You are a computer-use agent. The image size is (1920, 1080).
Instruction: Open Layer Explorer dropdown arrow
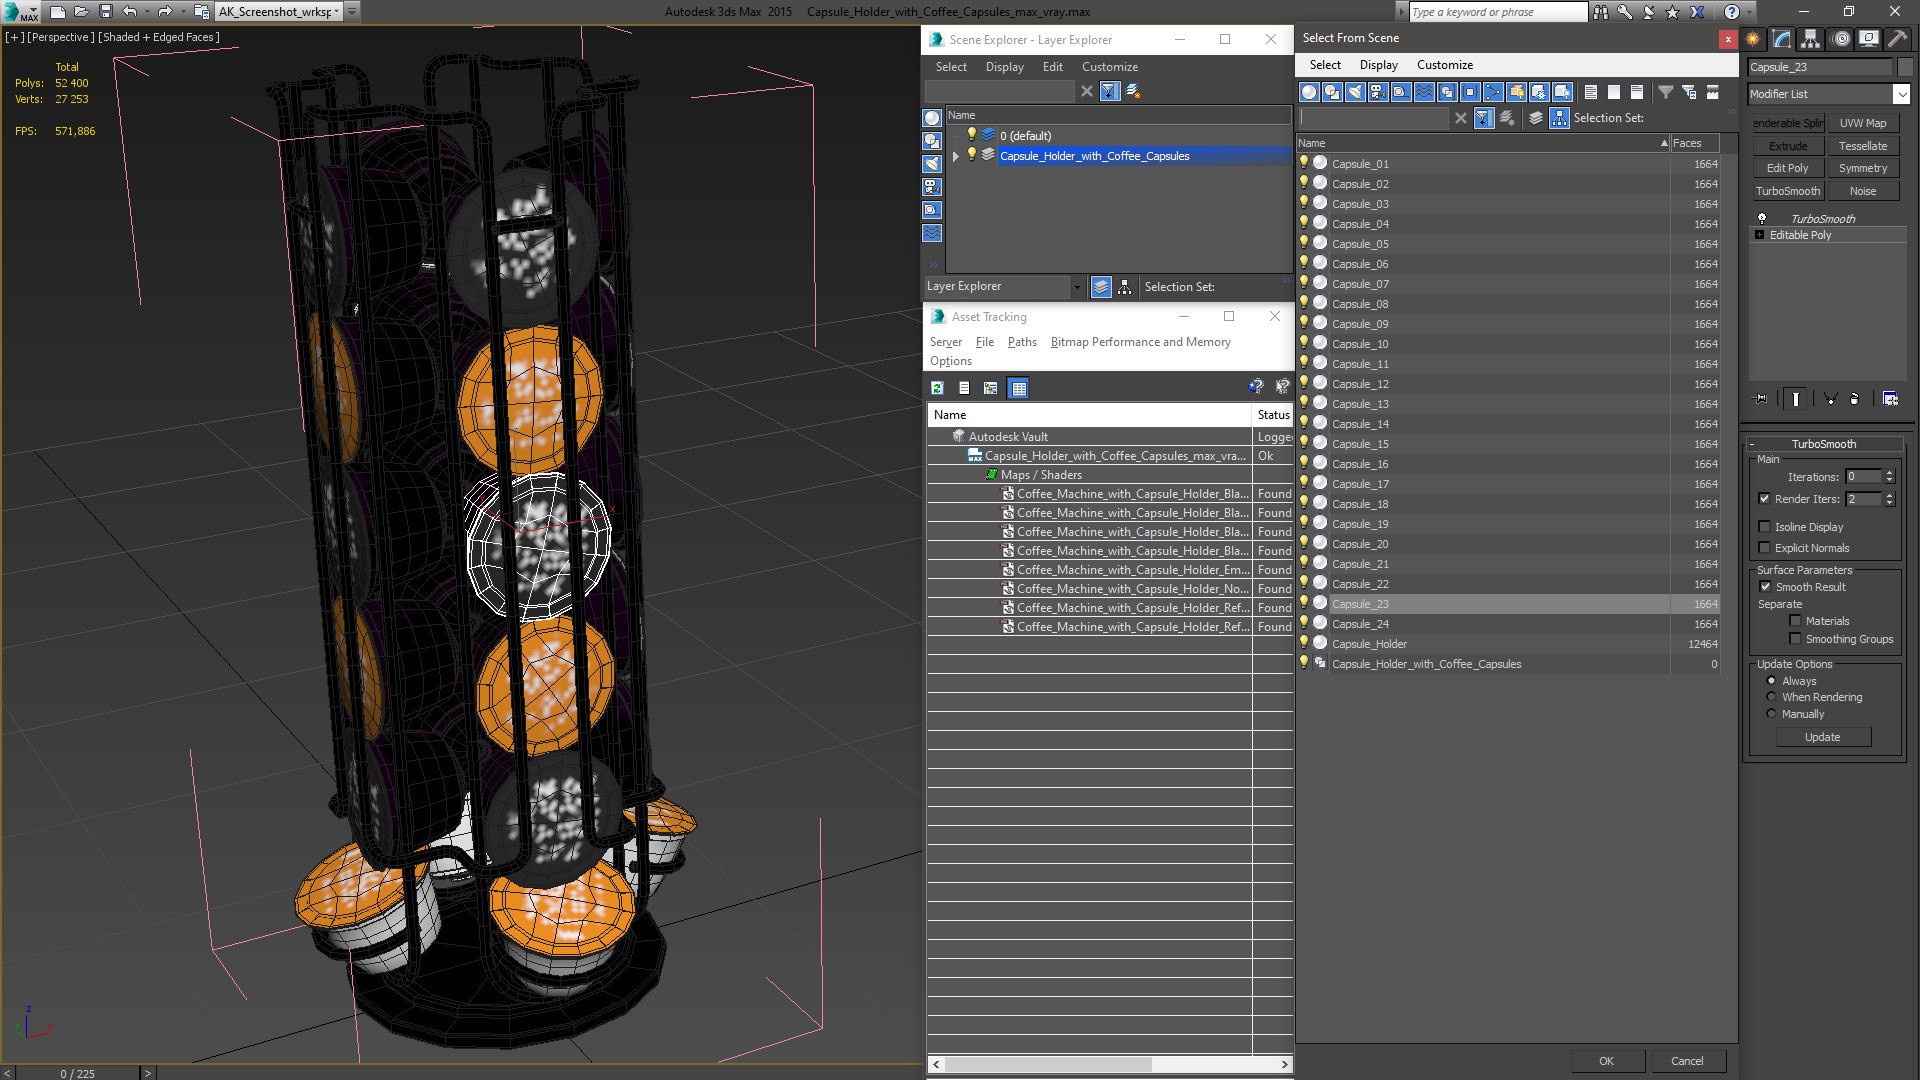pos(1077,287)
